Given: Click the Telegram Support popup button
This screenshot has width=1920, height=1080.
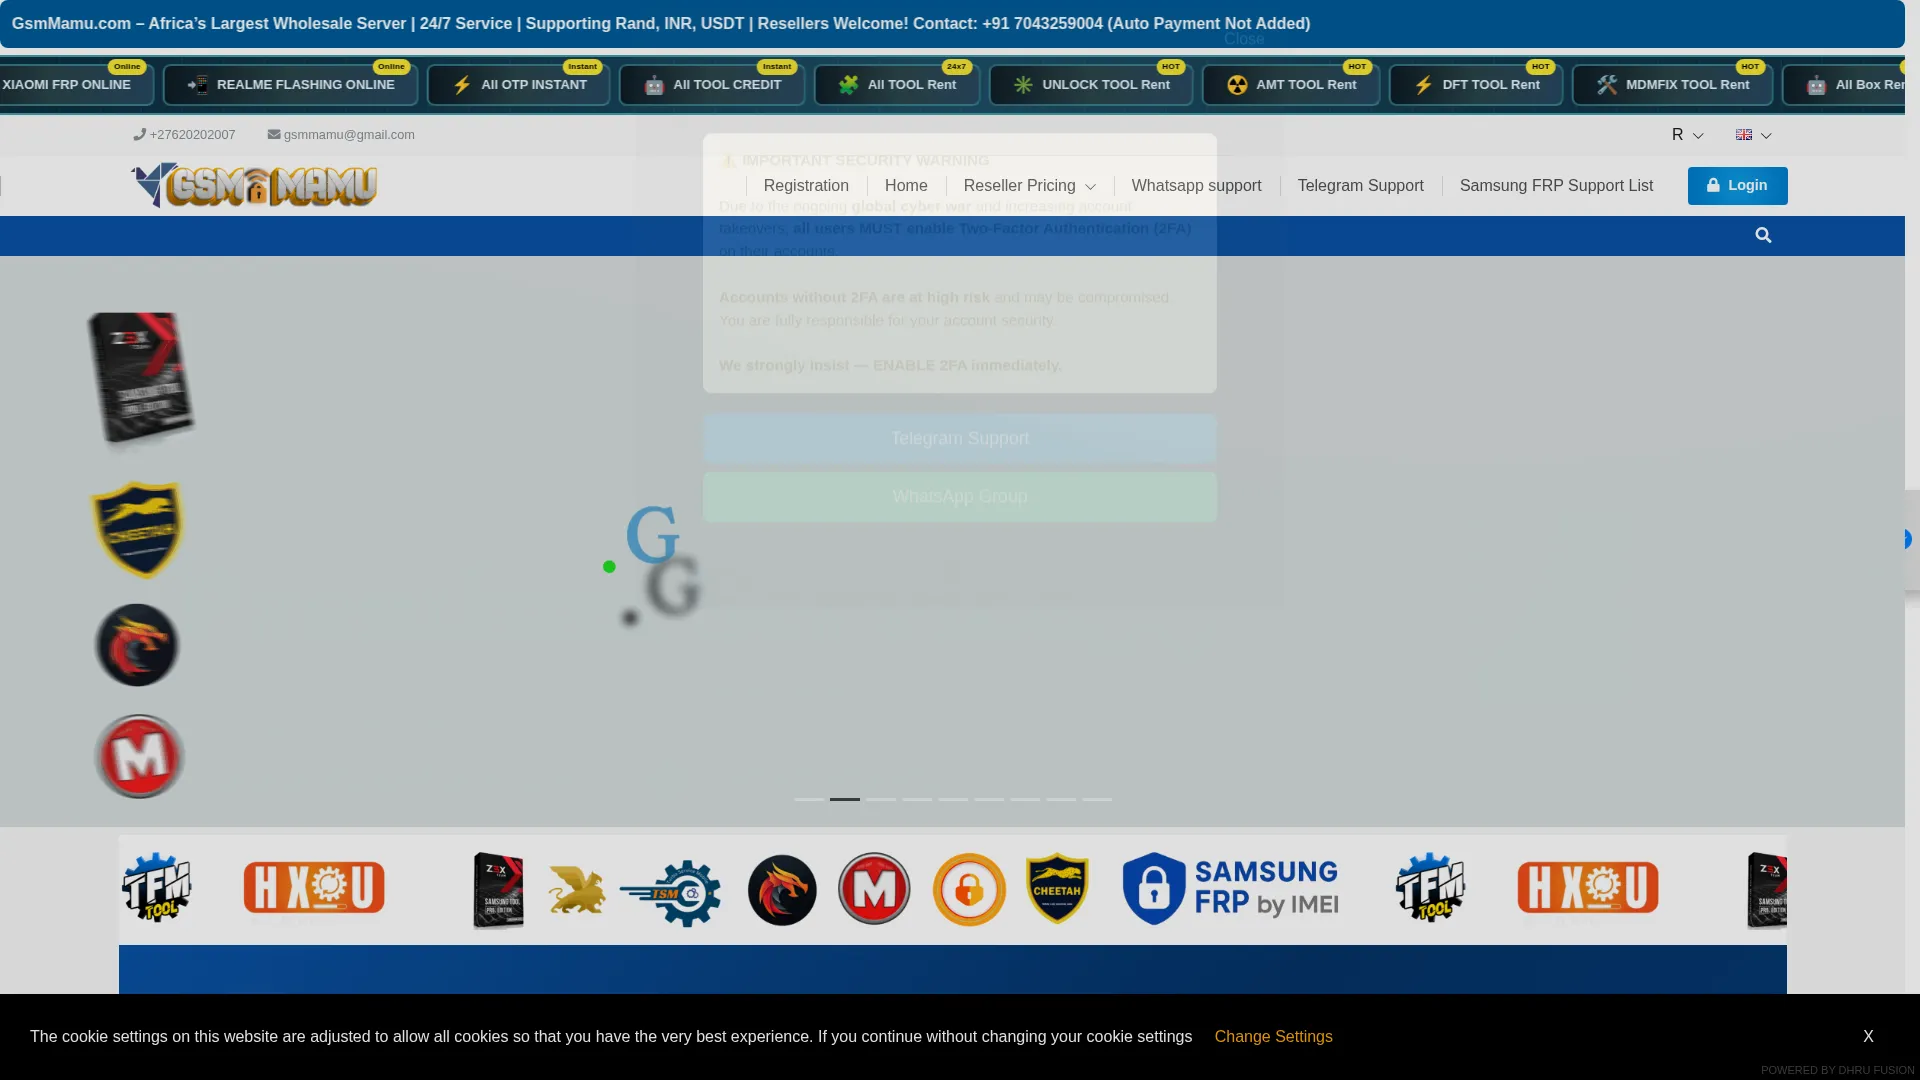Looking at the screenshot, I should (x=960, y=439).
